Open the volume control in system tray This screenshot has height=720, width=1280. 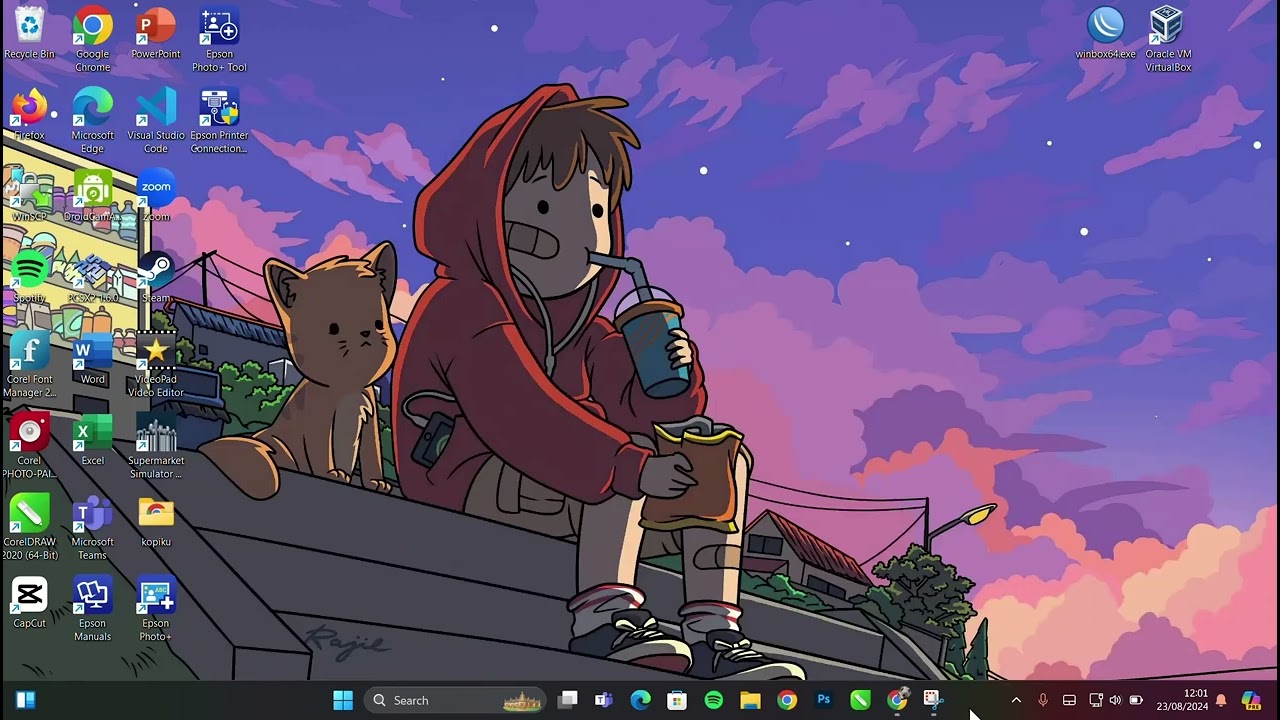click(1115, 700)
